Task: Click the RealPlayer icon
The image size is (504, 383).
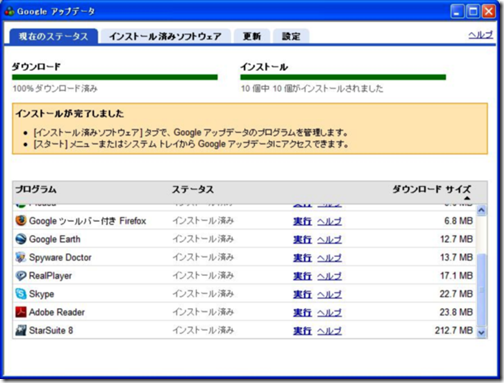Action: coord(21,276)
